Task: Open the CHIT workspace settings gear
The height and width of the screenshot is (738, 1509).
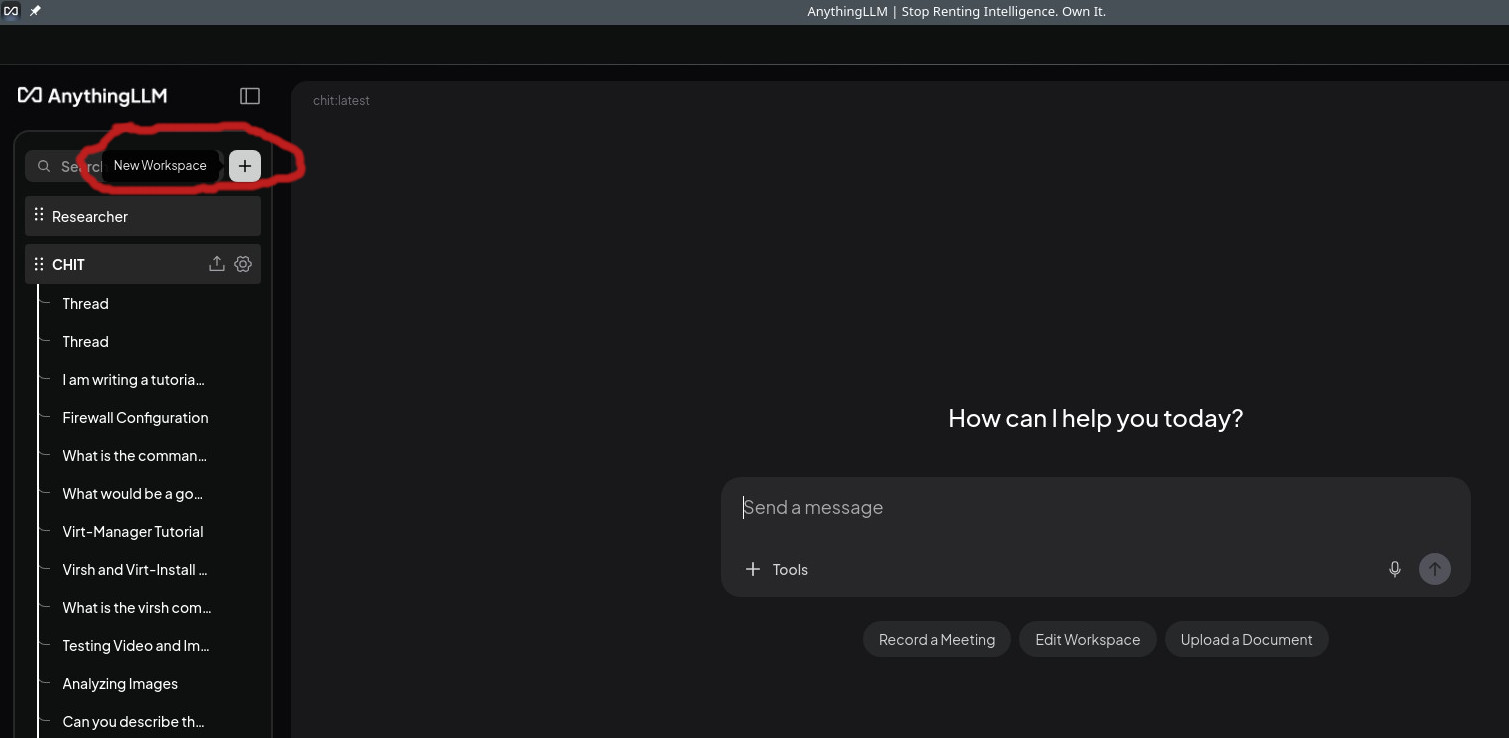Action: click(x=243, y=264)
